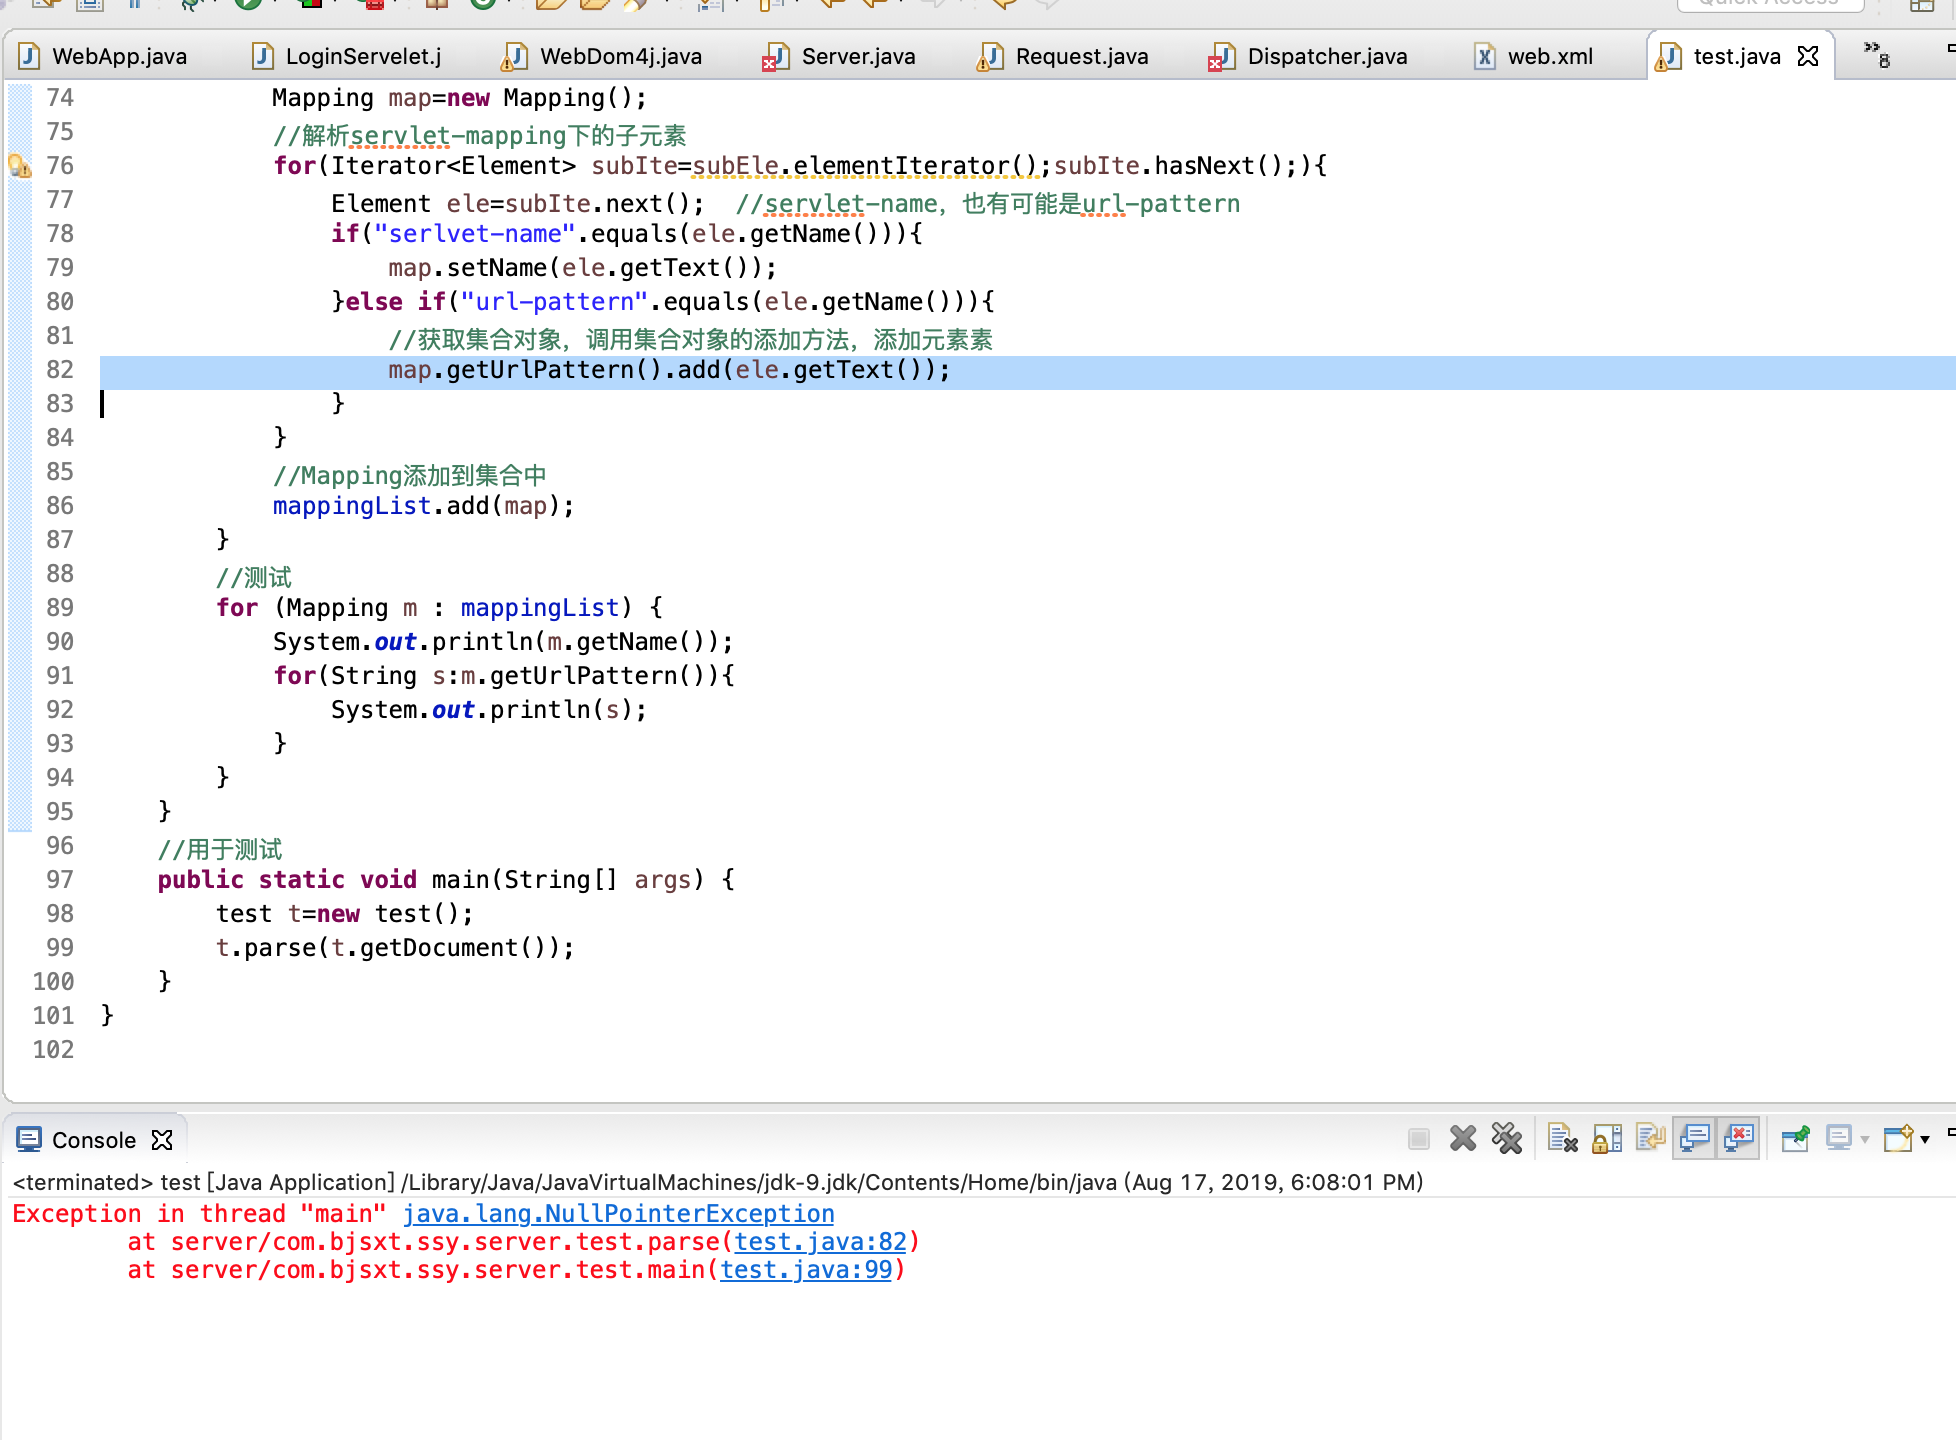The width and height of the screenshot is (1956, 1440).
Task: Click the "url-pattern" string on line 80
Action: tap(555, 302)
